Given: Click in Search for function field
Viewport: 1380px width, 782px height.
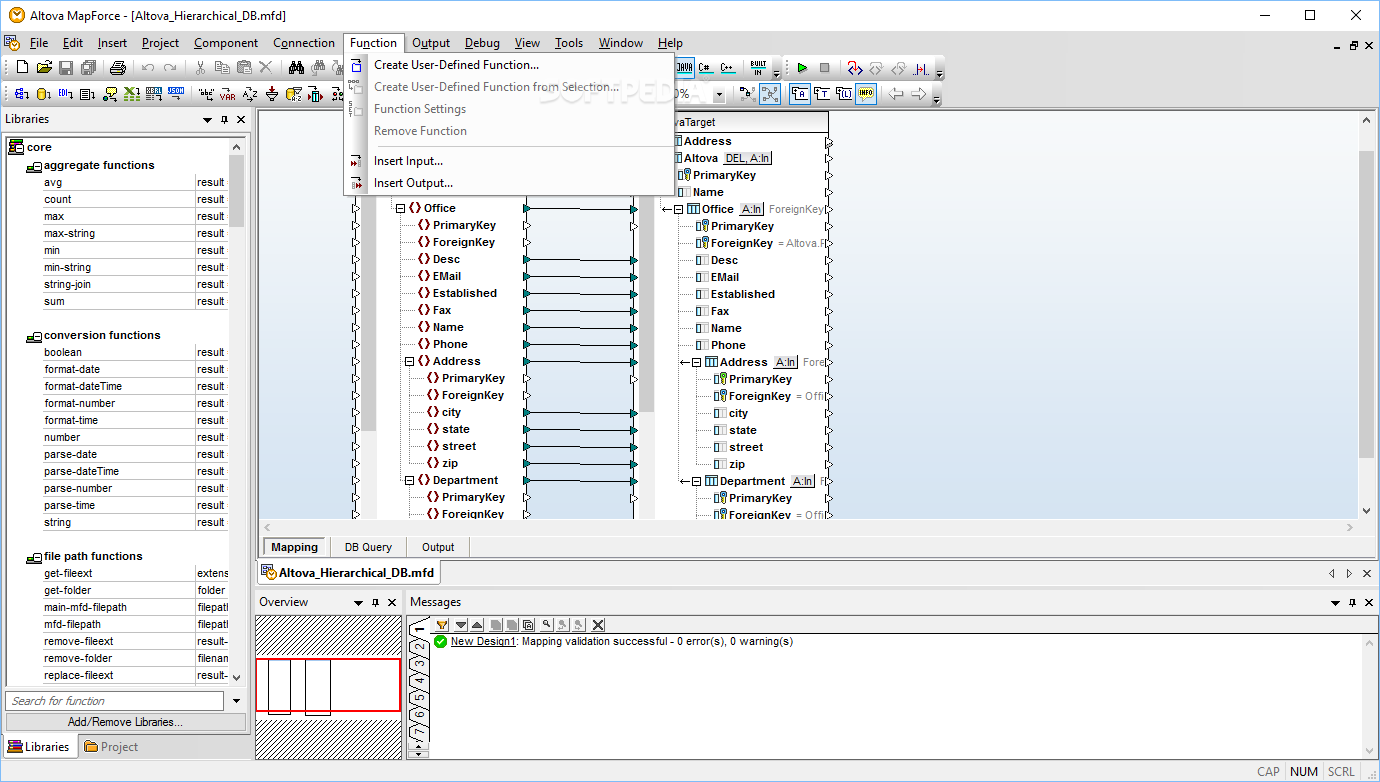Looking at the screenshot, I should pos(116,701).
